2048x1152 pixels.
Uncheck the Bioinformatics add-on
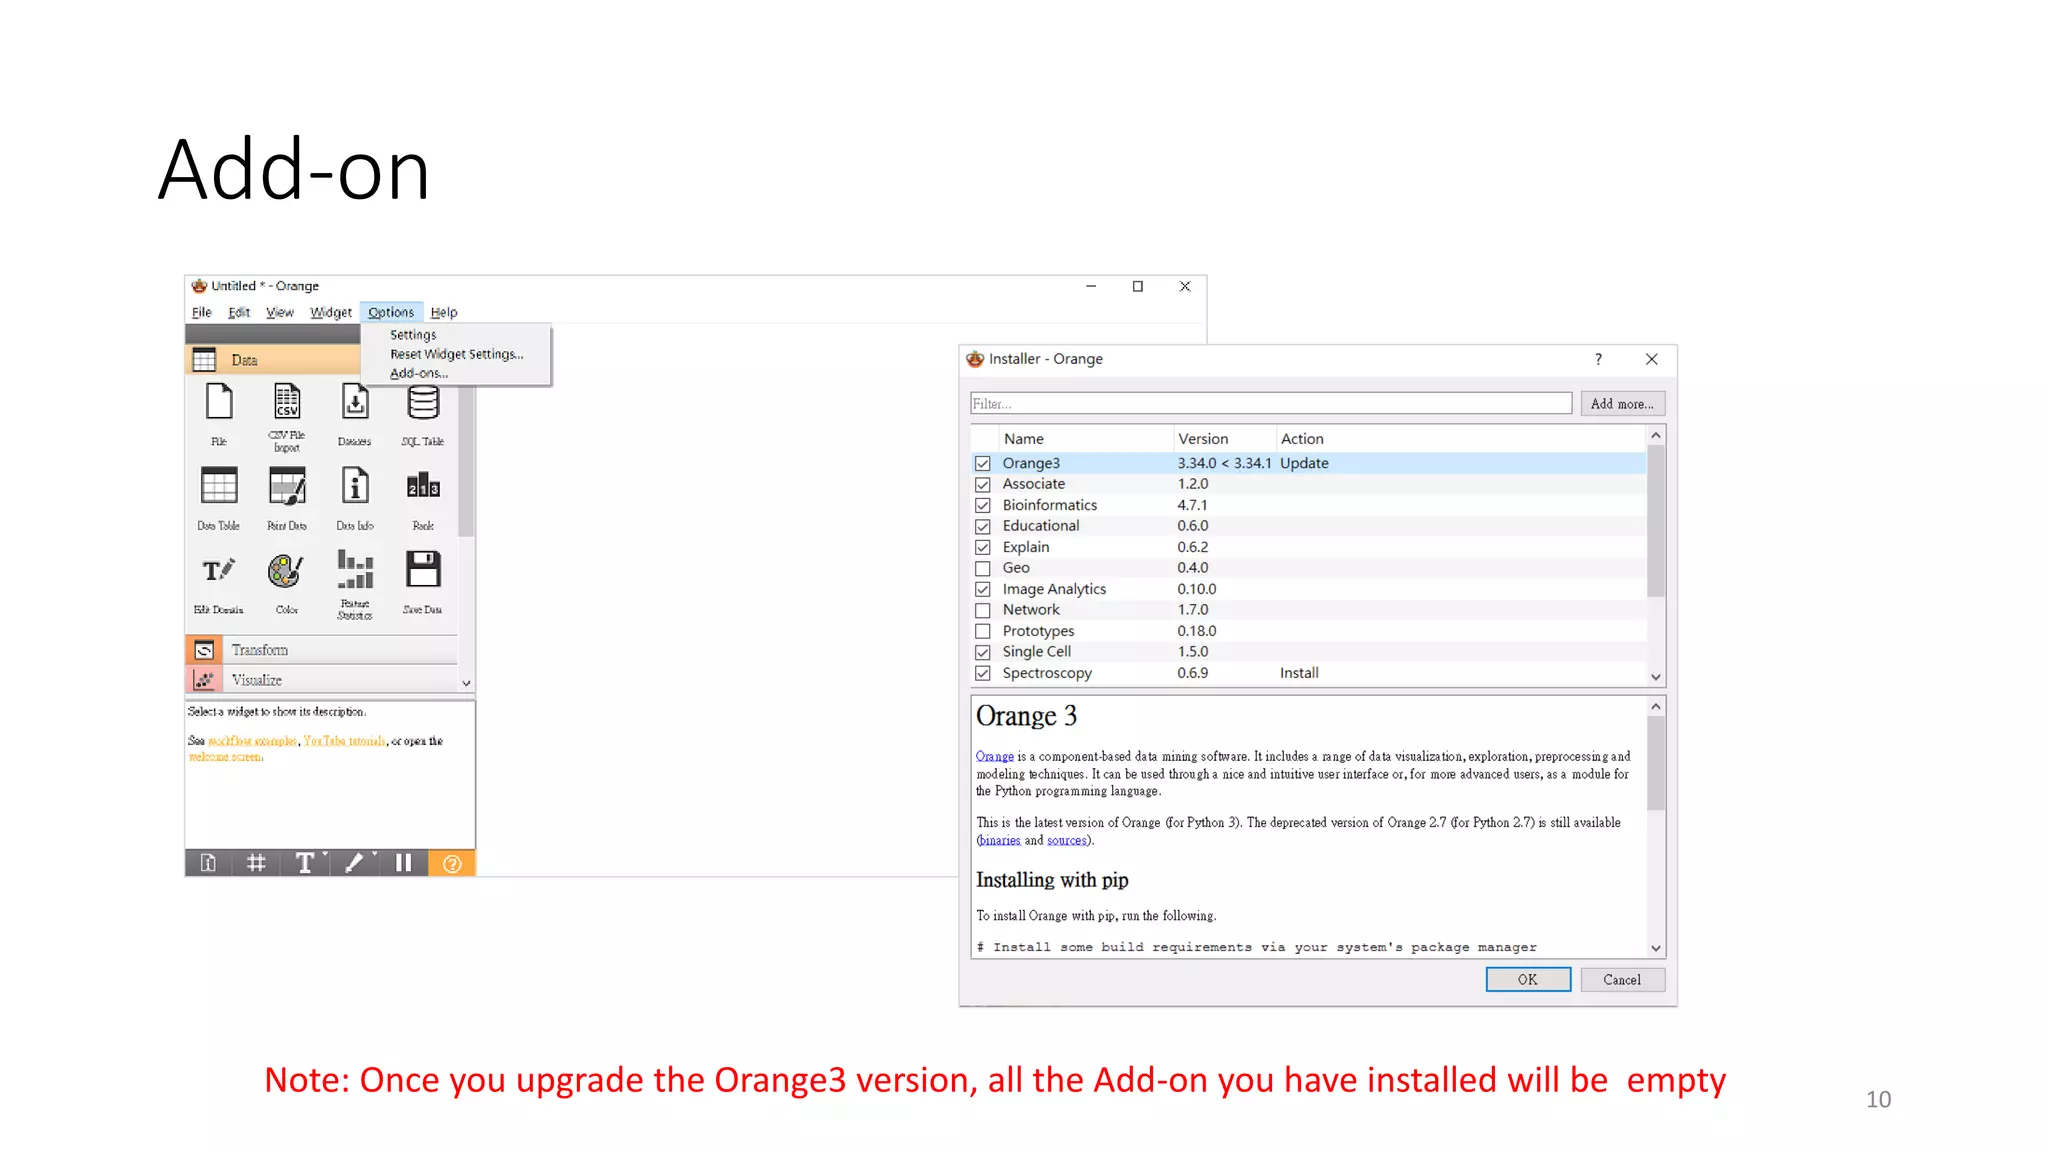983,505
